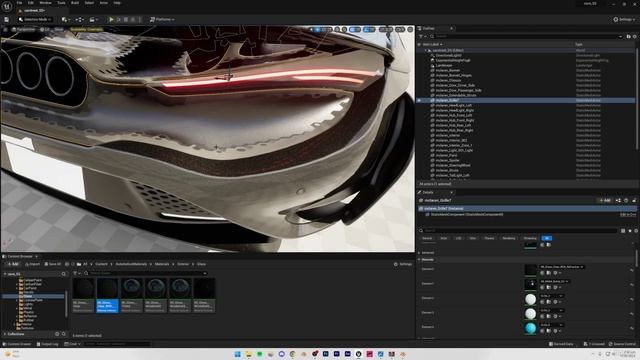Open the File menu

(x=19, y=3)
